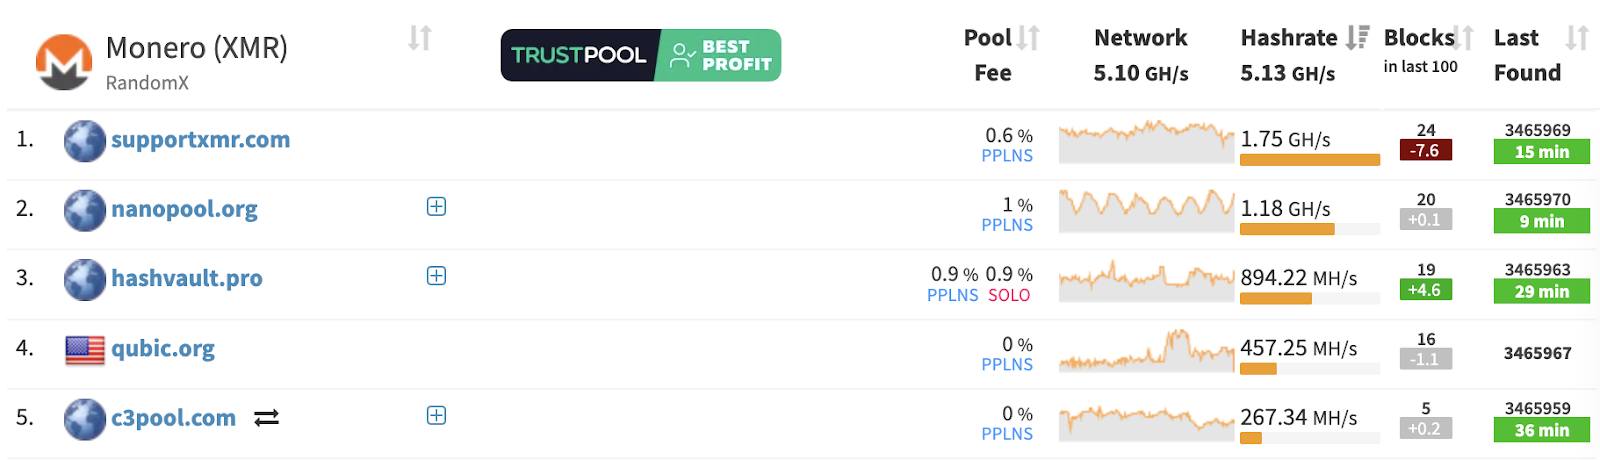The image size is (1600, 460).
Task: Click the TrustPool Best Profit banner
Action: 641,55
